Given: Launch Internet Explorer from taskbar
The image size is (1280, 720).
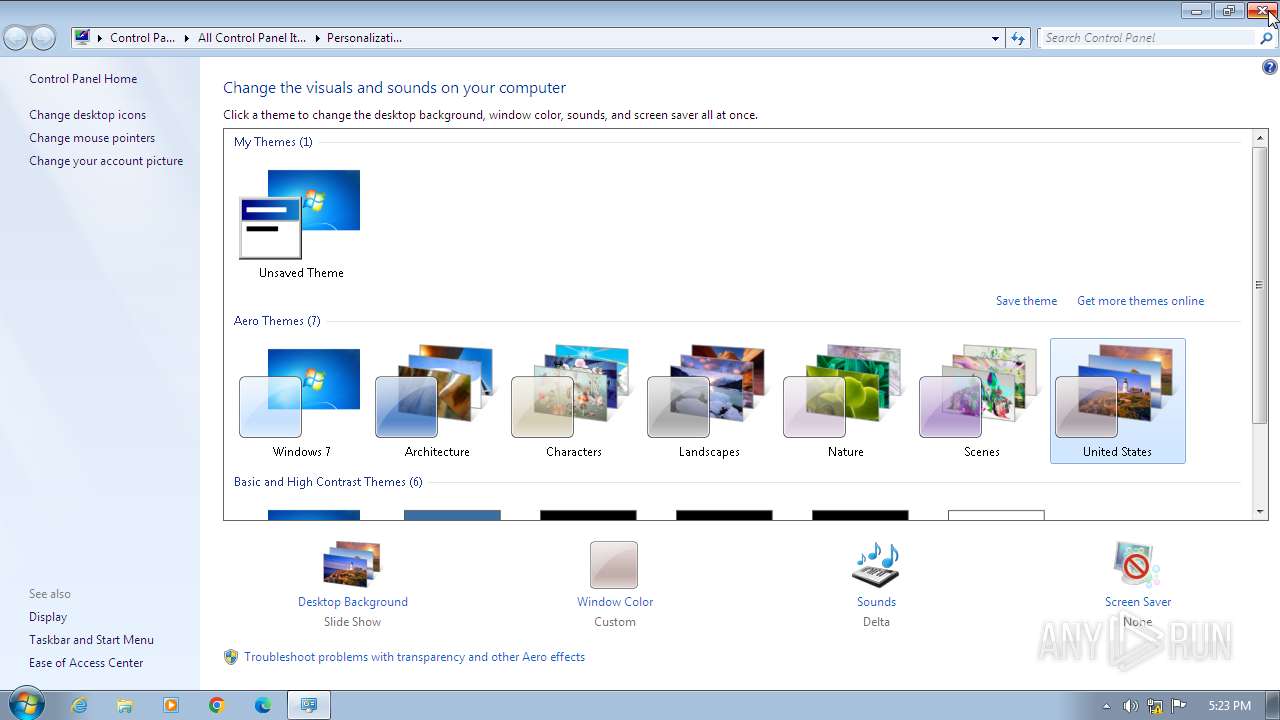Looking at the screenshot, I should point(79,705).
